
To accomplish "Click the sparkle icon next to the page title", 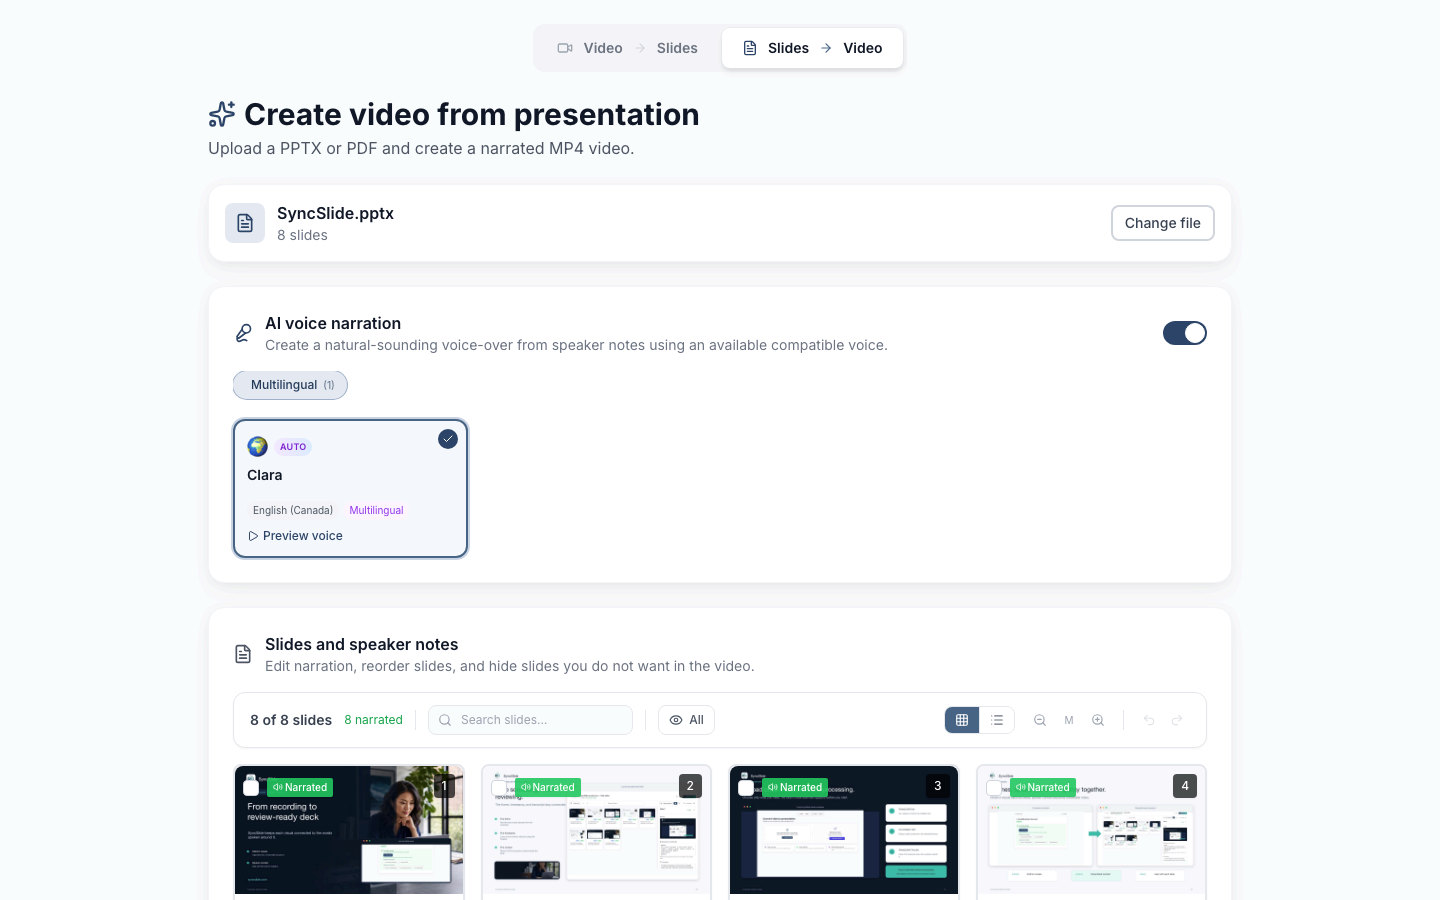I will (x=222, y=114).
